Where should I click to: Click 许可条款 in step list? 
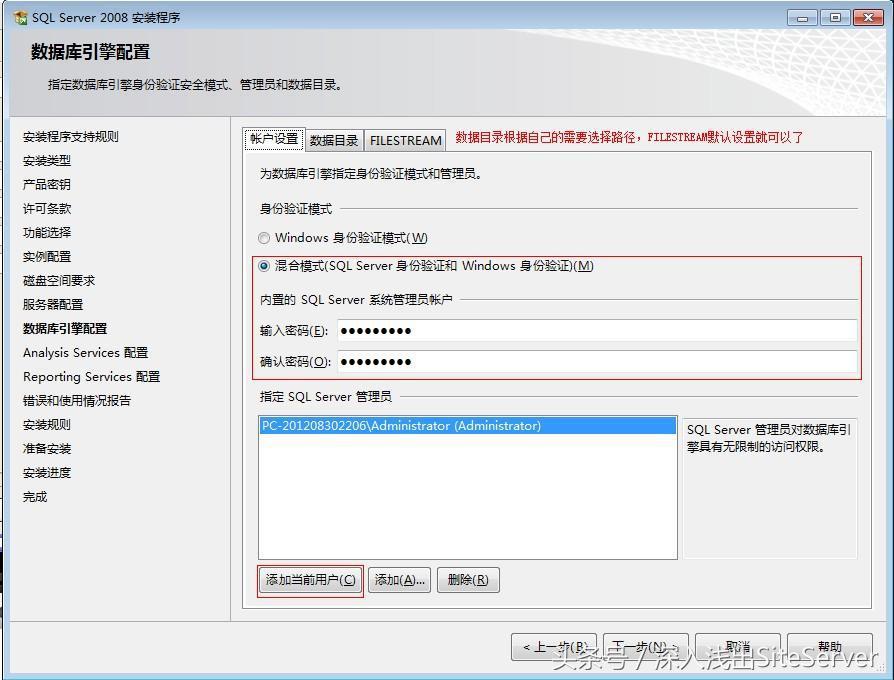(47, 209)
